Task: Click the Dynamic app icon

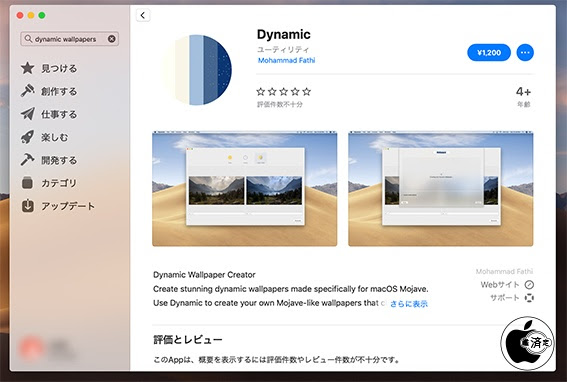Action: [196, 70]
